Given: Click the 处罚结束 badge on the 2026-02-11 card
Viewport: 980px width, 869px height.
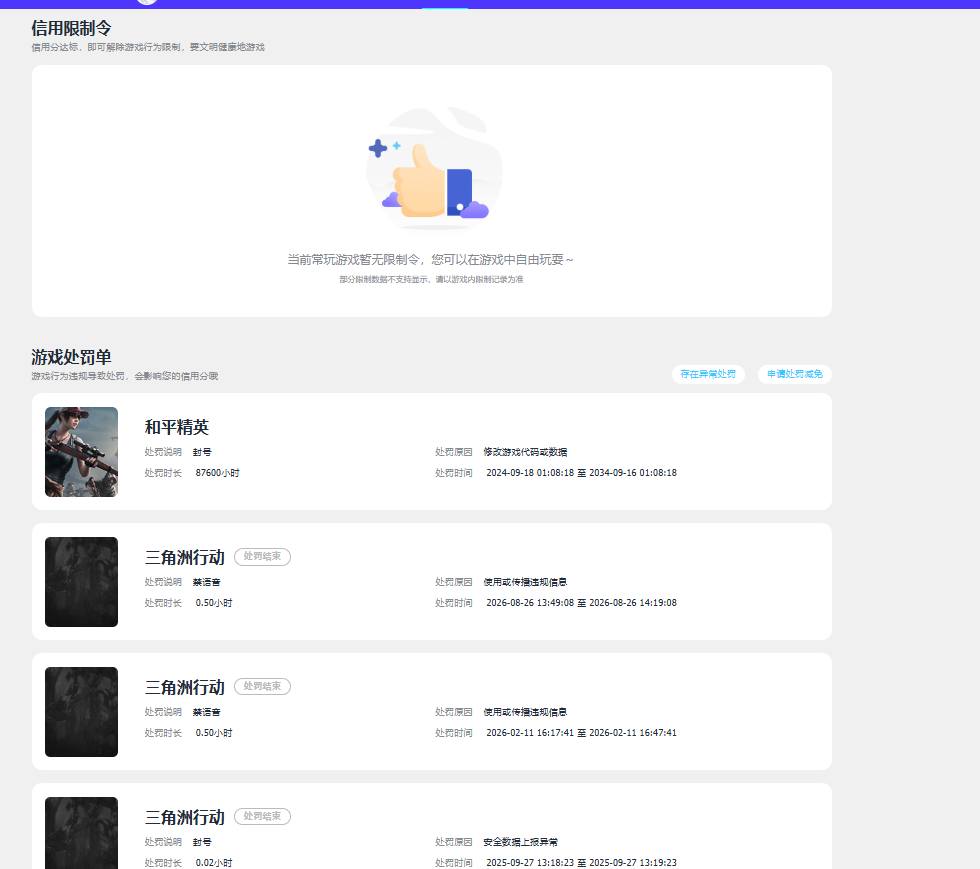Looking at the screenshot, I should click(262, 686).
